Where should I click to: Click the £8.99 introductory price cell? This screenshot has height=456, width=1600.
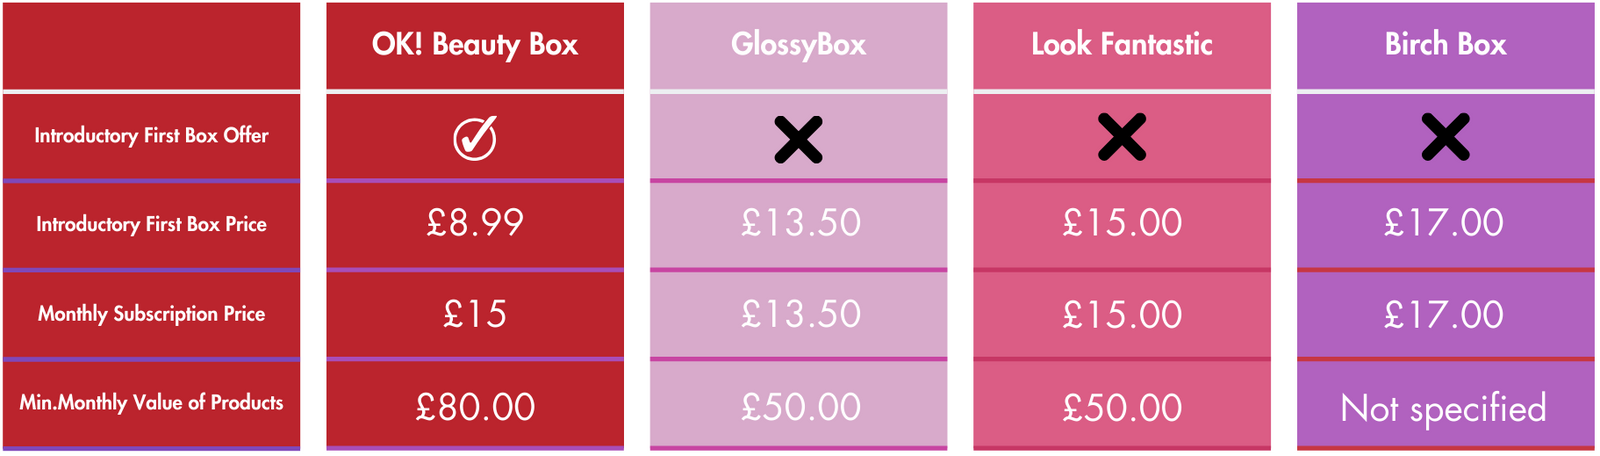pyautogui.click(x=475, y=224)
